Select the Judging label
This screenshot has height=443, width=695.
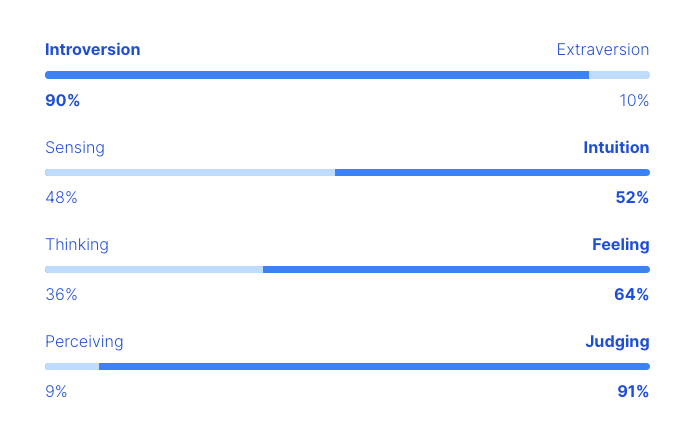pyautogui.click(x=617, y=342)
